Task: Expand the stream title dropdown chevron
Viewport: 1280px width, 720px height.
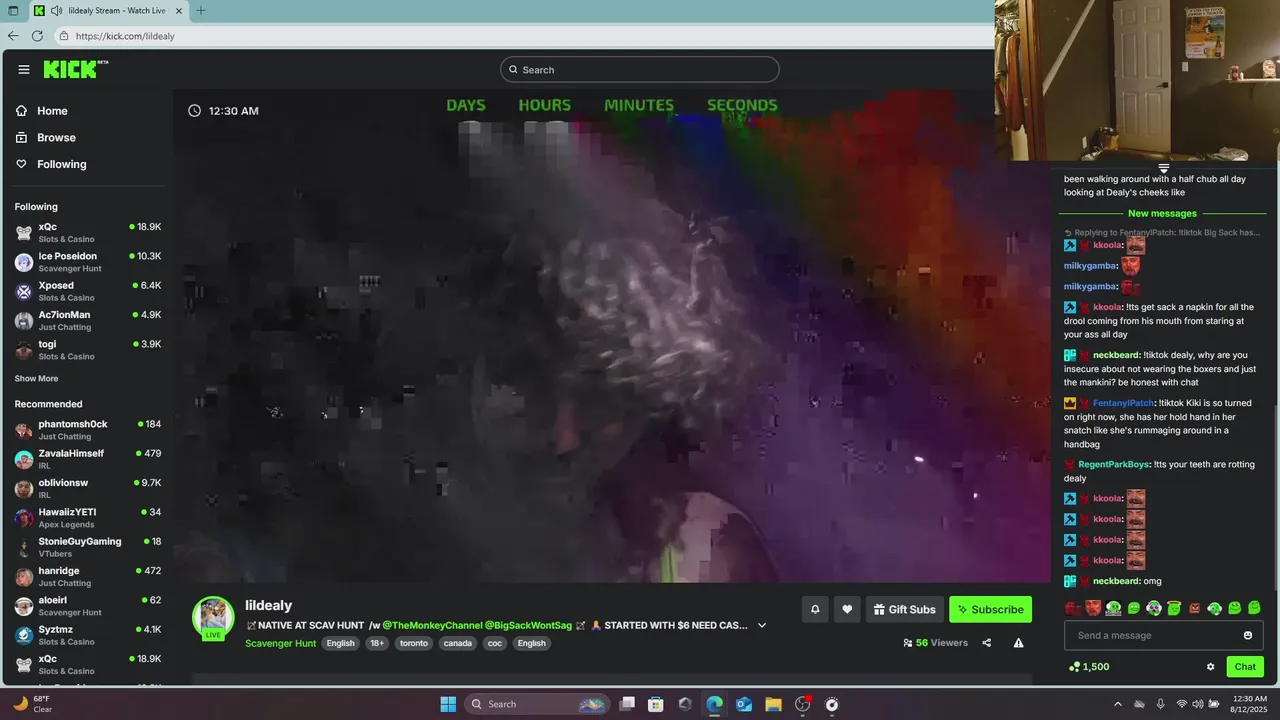Action: click(x=762, y=625)
